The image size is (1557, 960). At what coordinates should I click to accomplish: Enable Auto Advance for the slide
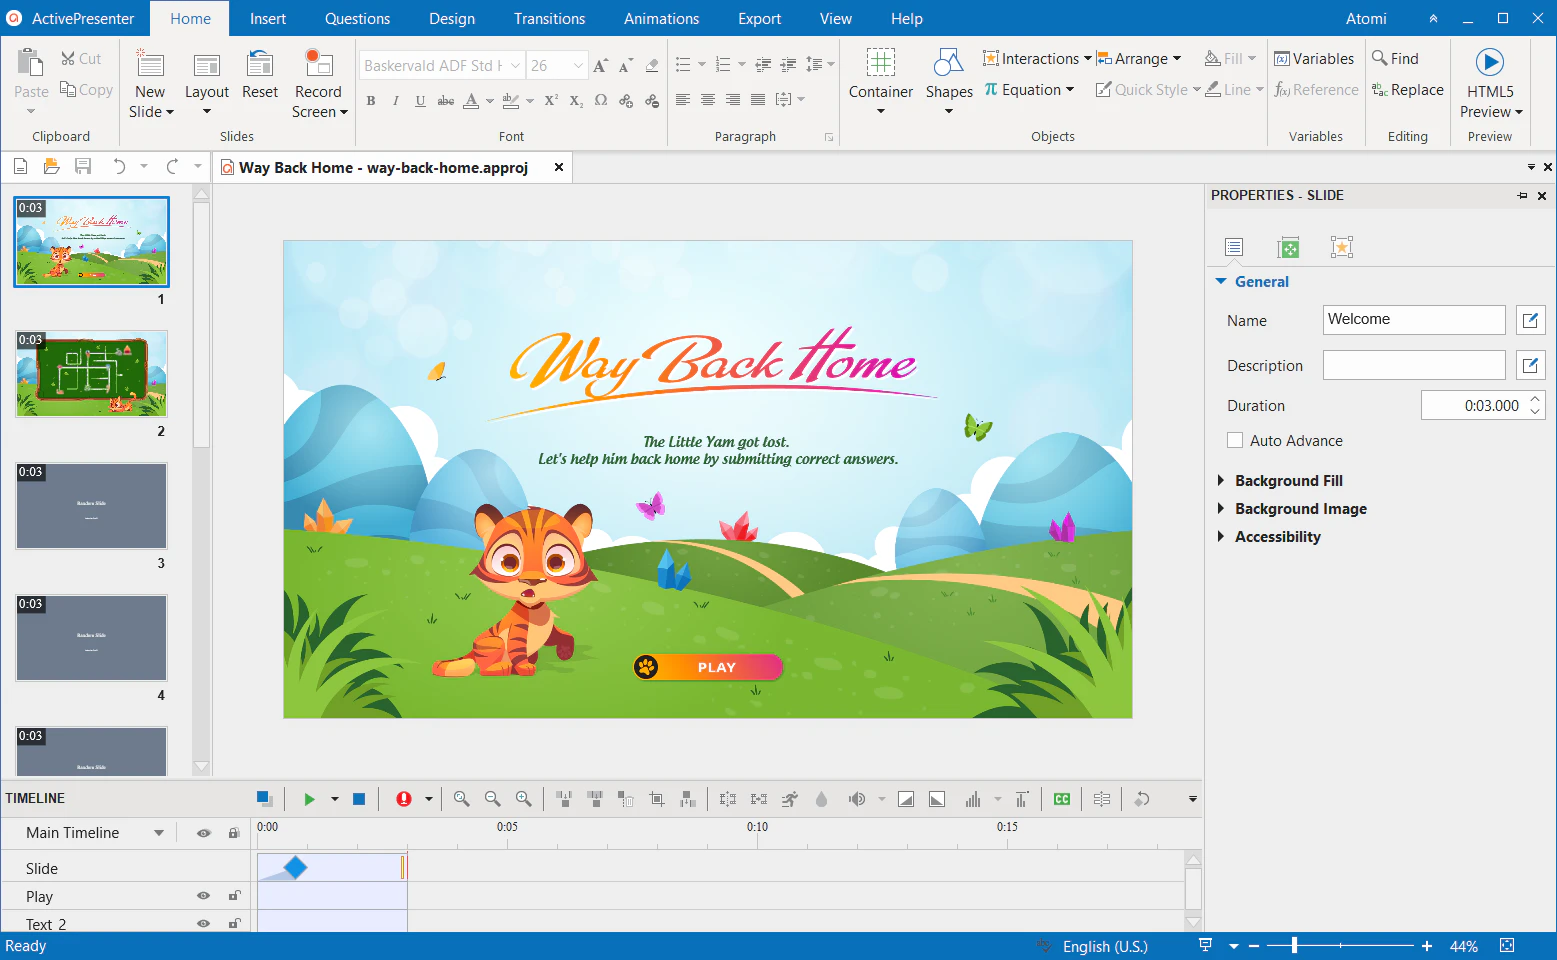coord(1235,440)
